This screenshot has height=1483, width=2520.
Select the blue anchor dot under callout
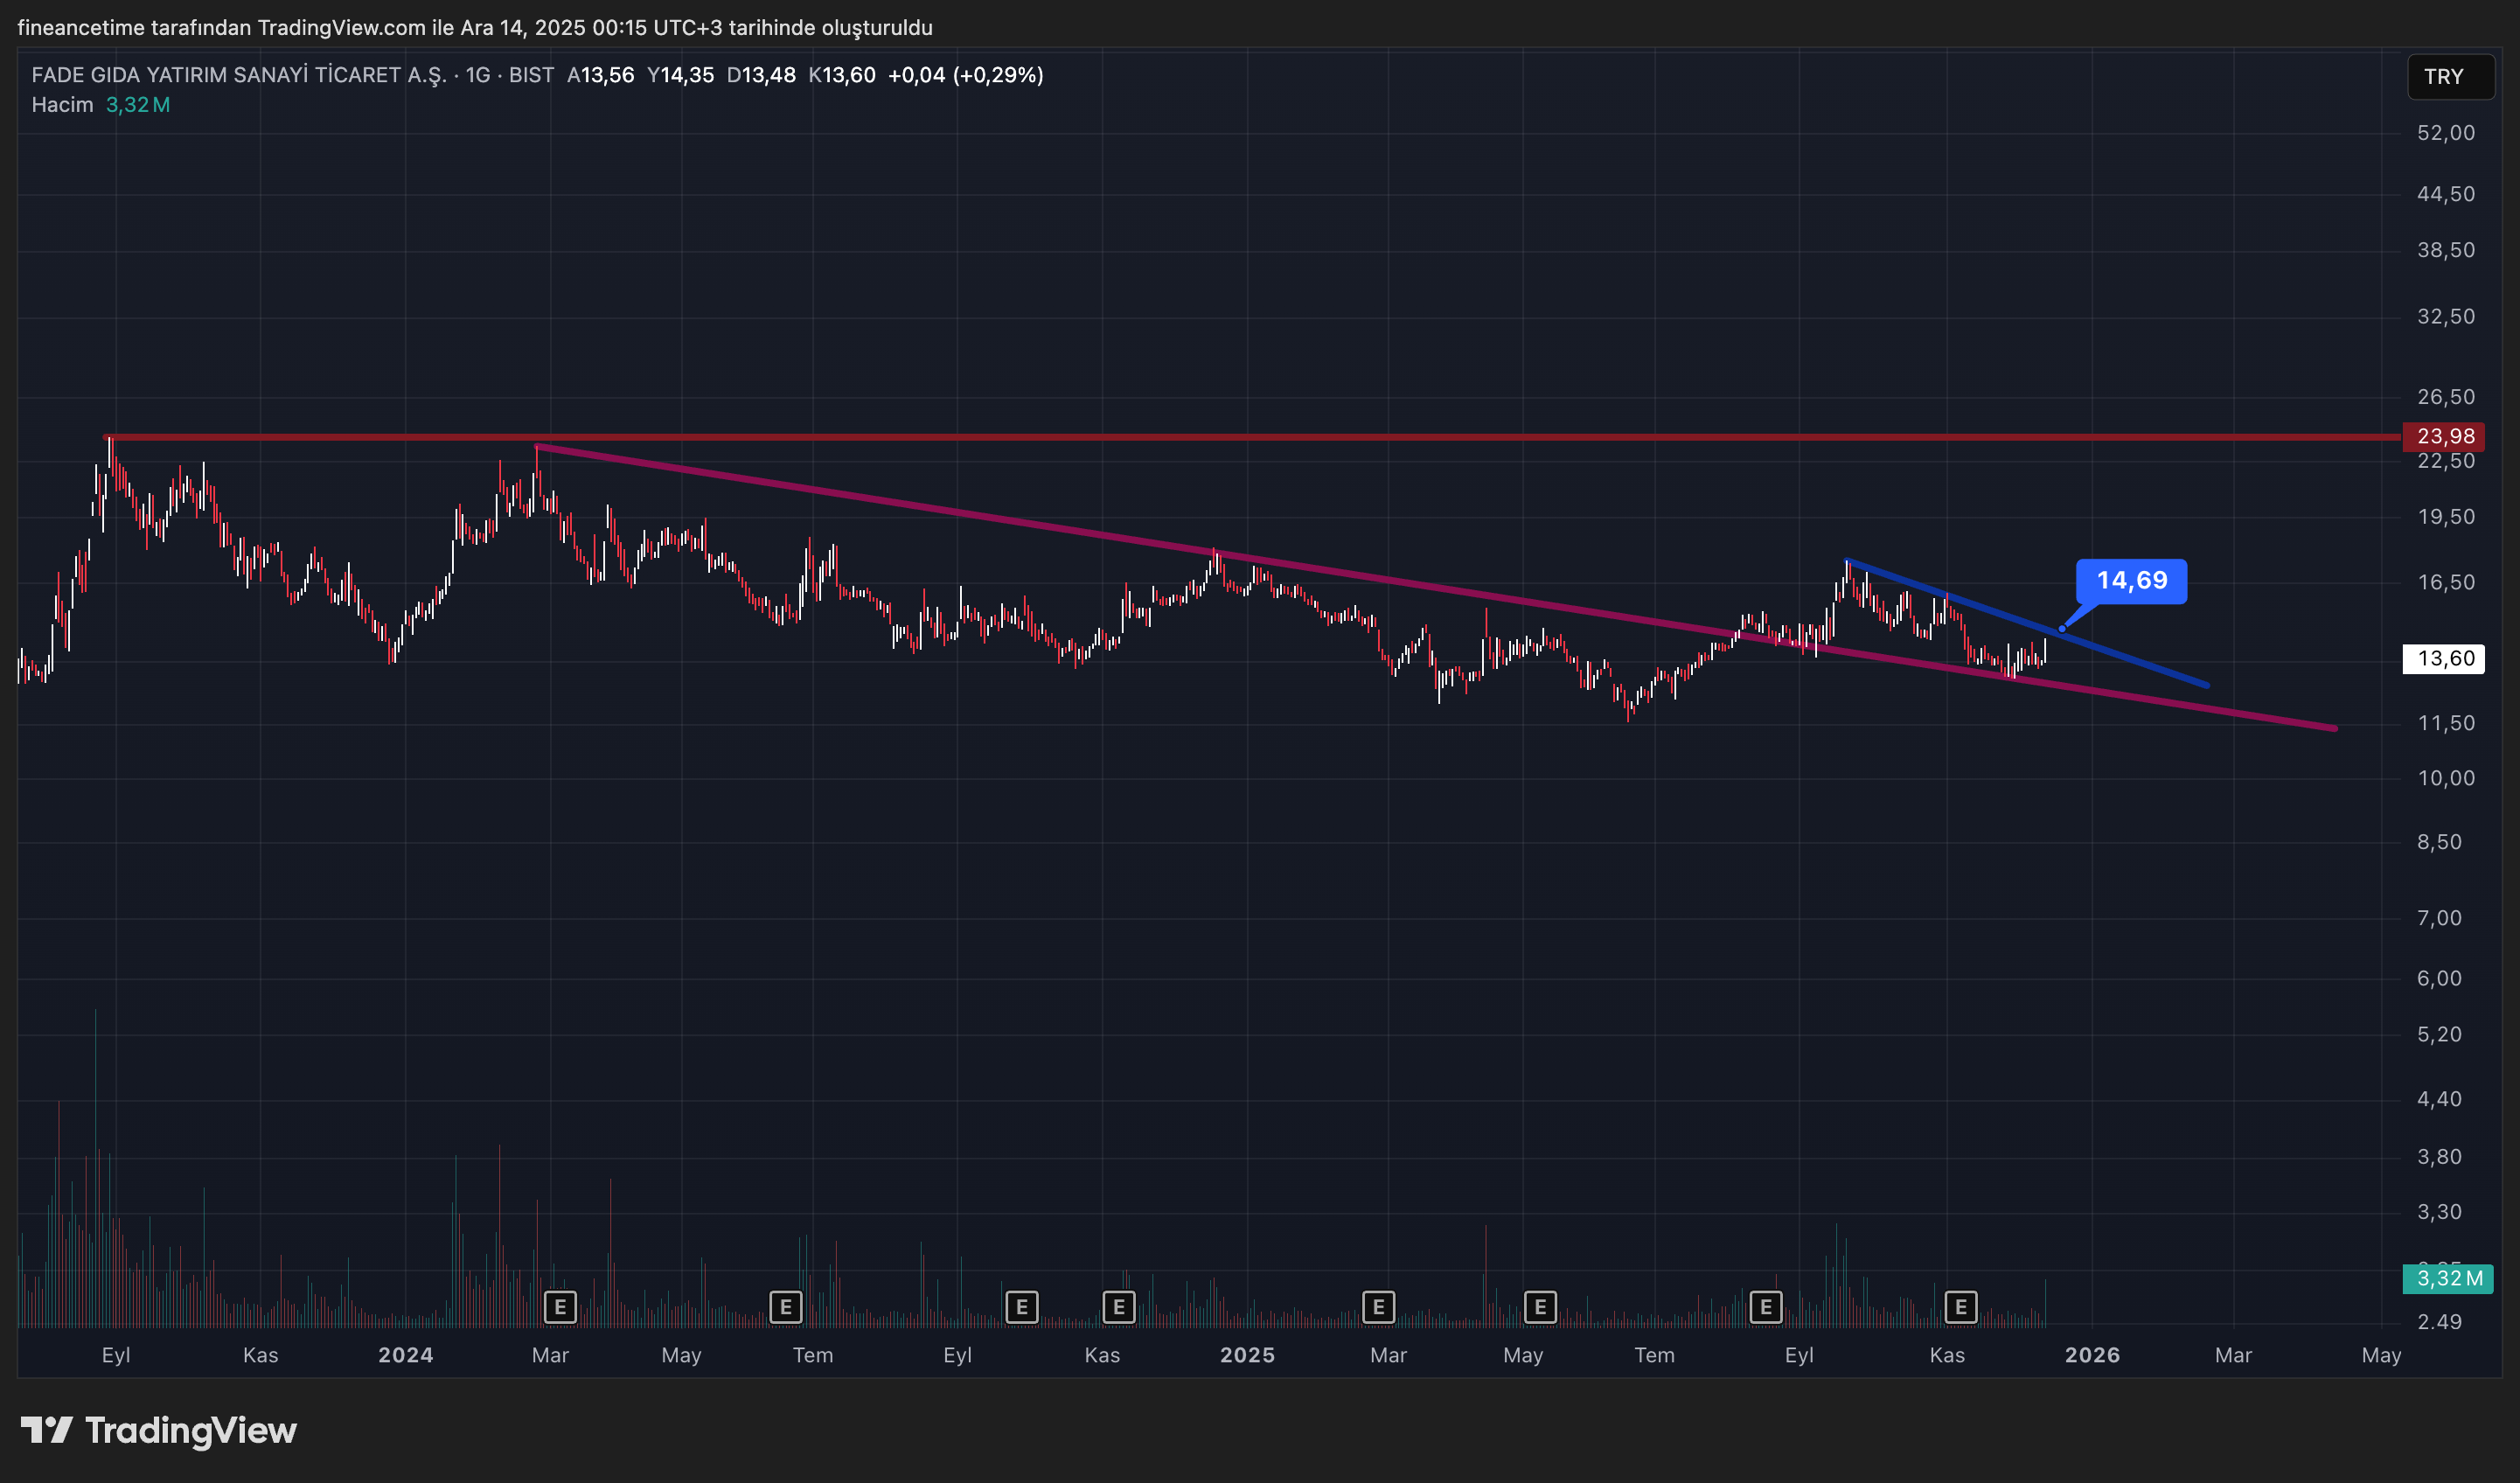2062,629
